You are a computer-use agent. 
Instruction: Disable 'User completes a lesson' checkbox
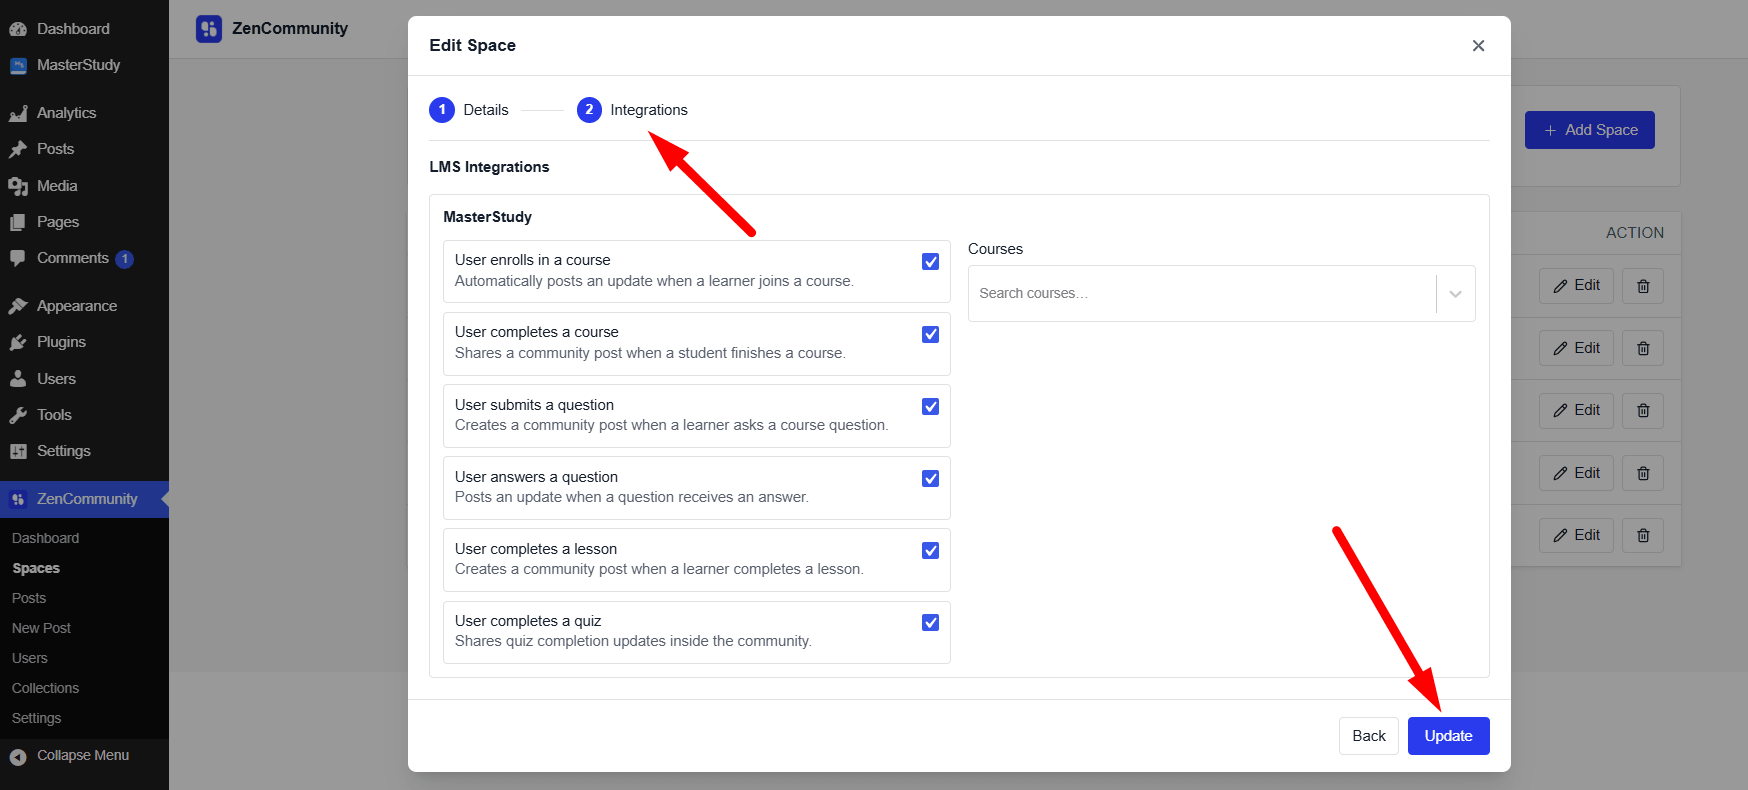click(x=930, y=550)
